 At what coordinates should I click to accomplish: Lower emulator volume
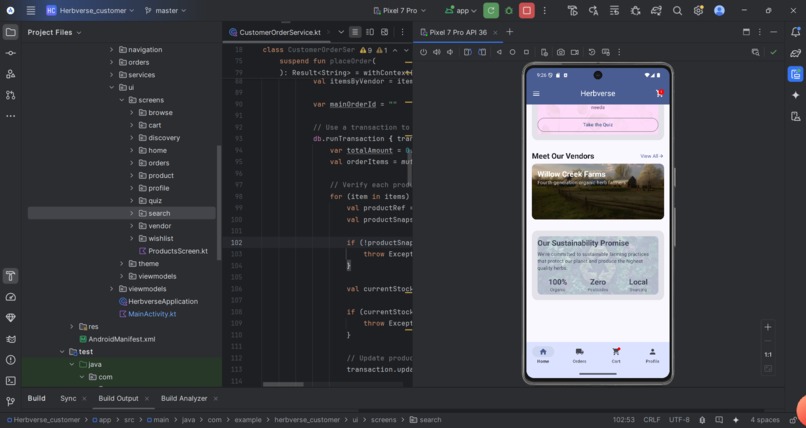coord(450,52)
